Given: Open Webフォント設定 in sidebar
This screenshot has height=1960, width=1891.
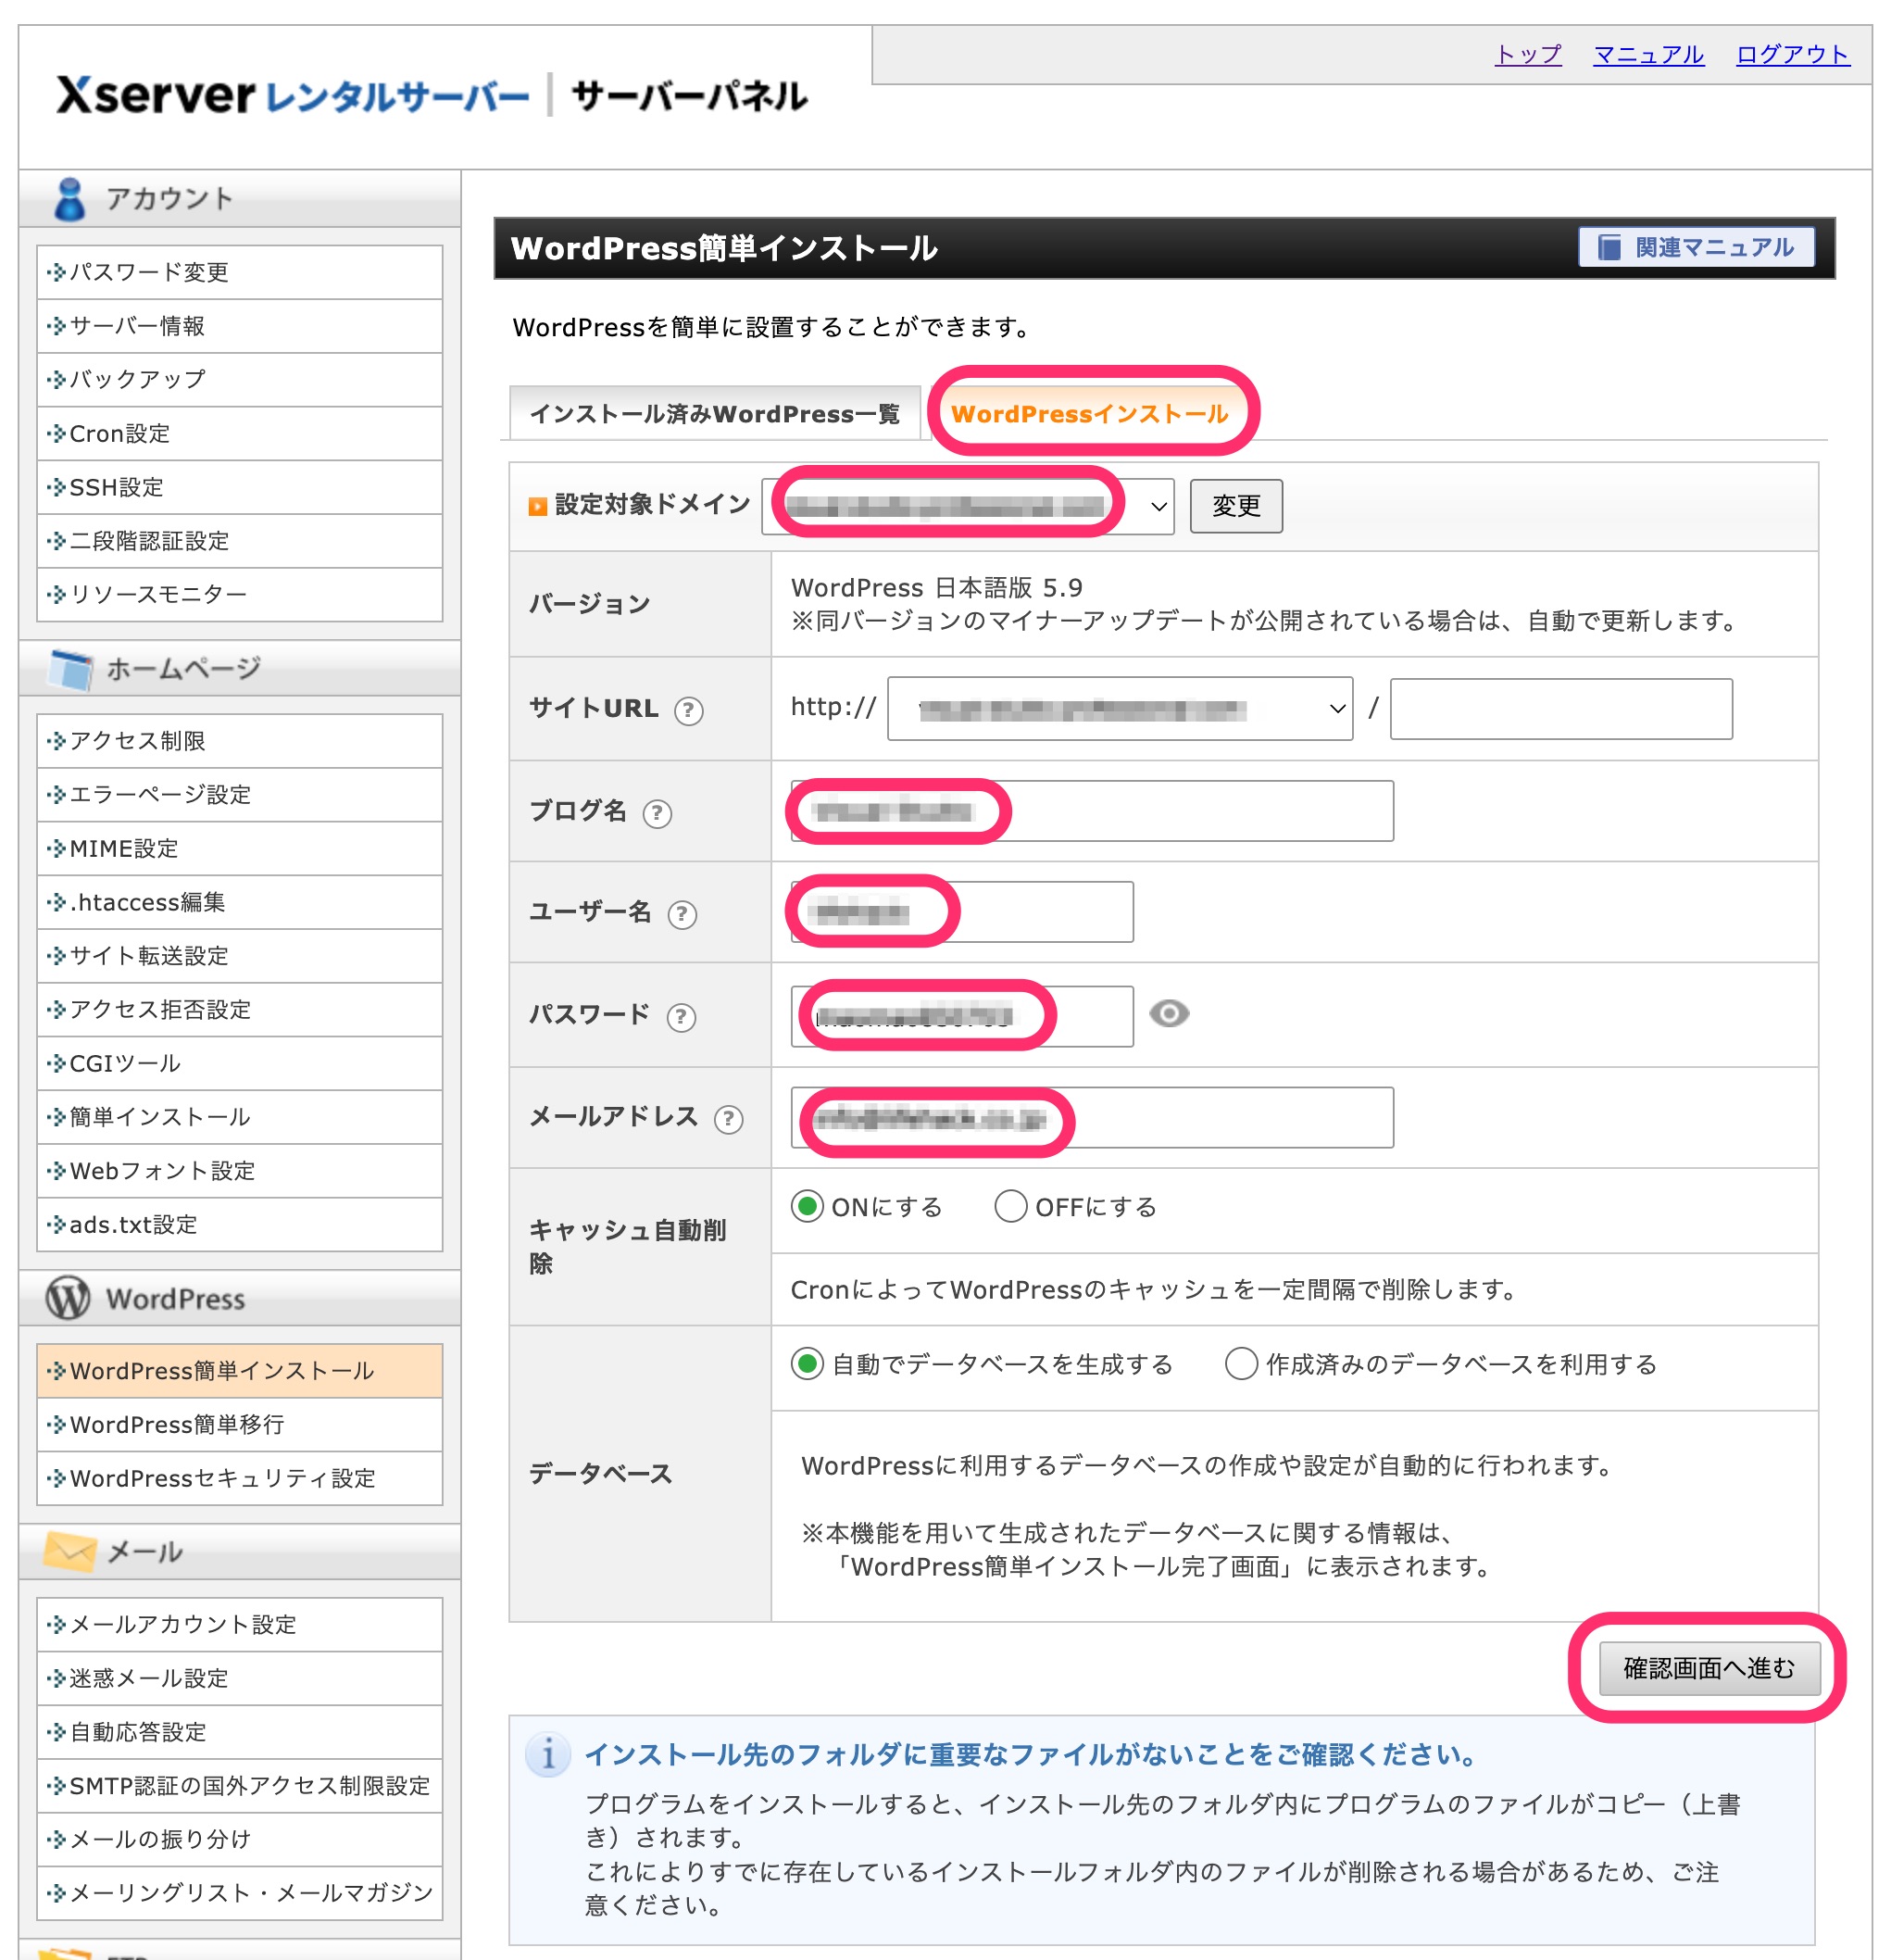Looking at the screenshot, I should pos(240,1171).
